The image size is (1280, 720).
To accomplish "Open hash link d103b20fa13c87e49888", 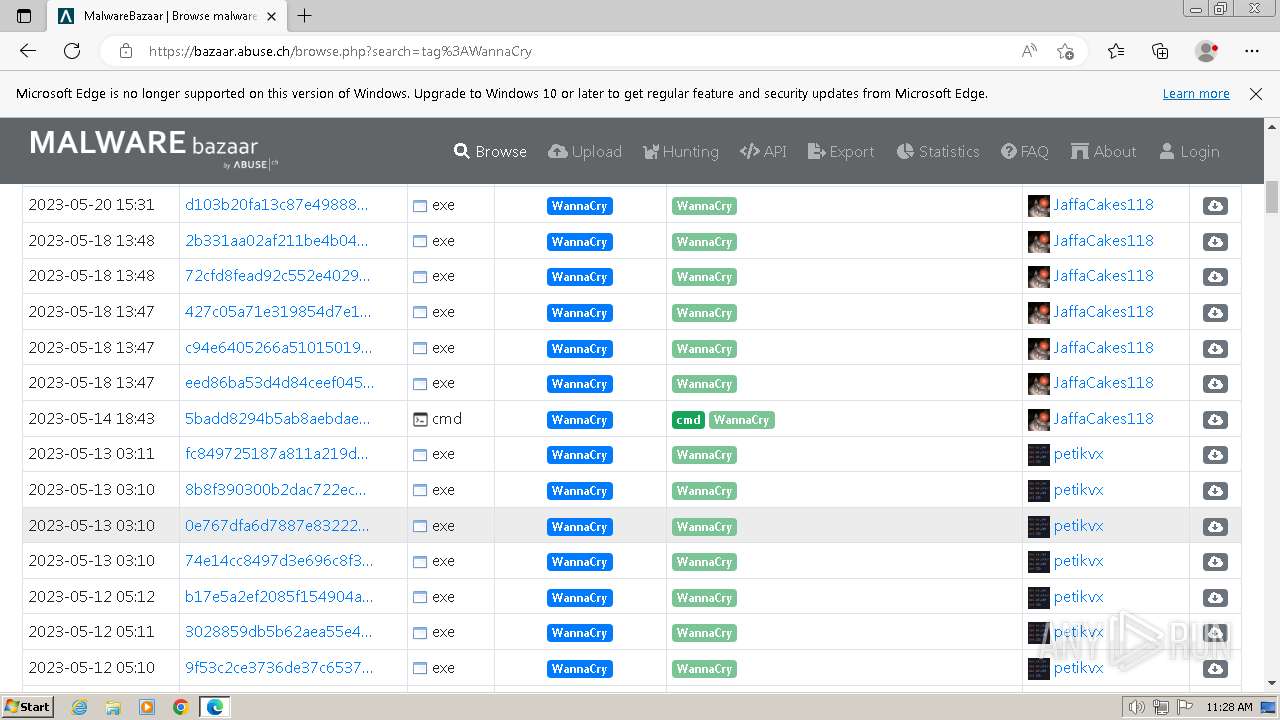I will pyautogui.click(x=277, y=205).
